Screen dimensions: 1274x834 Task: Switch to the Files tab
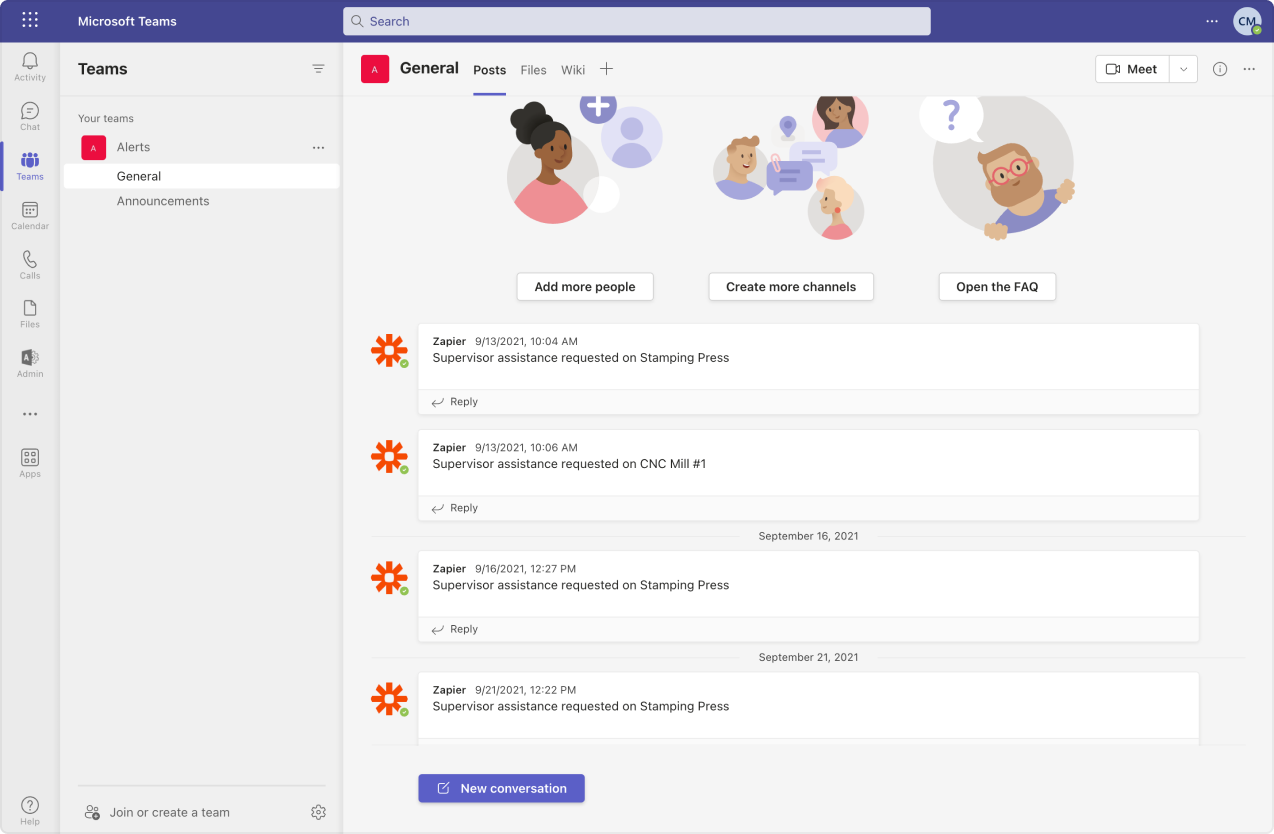coord(534,70)
